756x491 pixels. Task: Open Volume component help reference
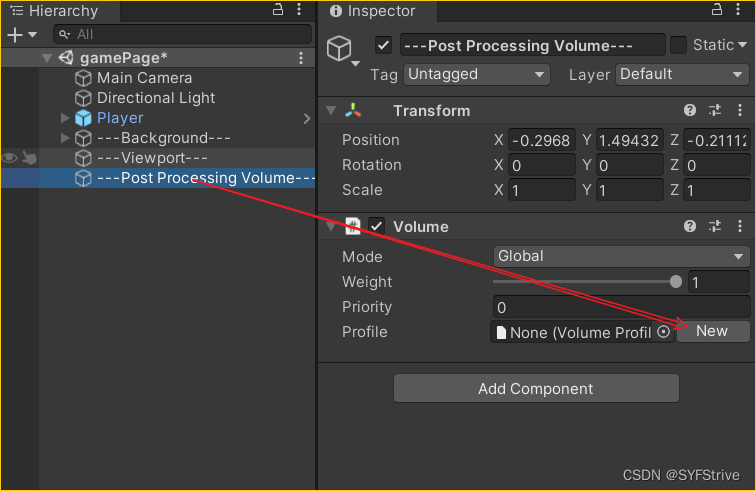(690, 226)
